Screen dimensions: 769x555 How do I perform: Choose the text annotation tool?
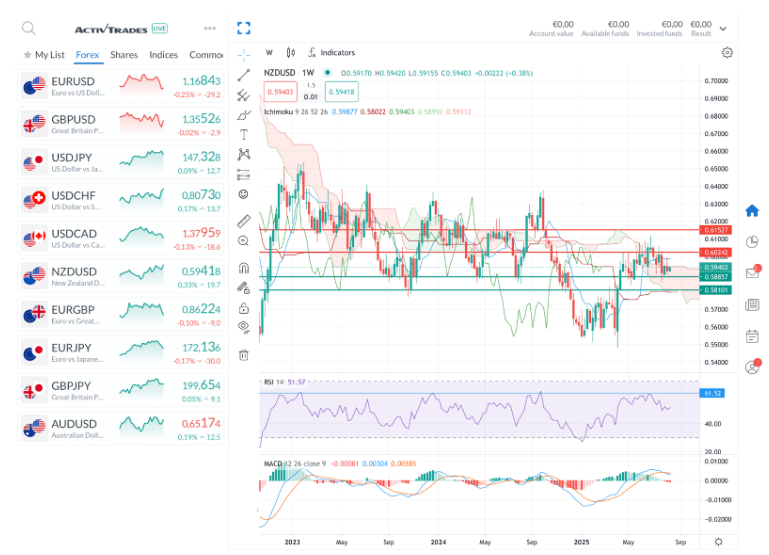(x=244, y=135)
